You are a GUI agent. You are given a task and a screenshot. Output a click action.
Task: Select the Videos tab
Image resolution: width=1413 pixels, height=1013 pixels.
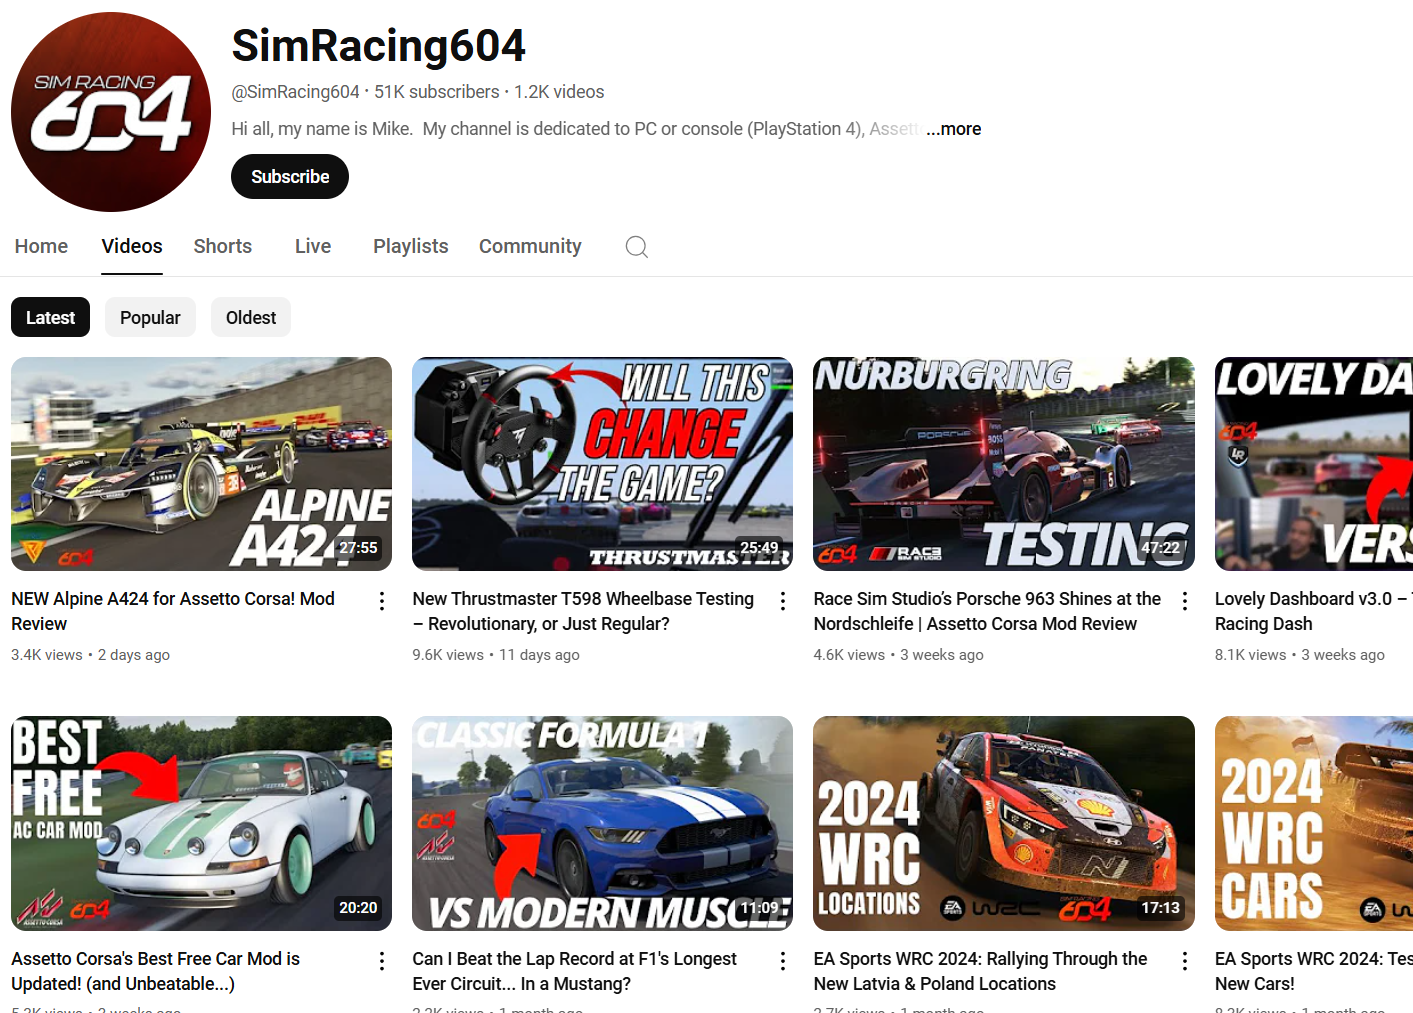pyautogui.click(x=132, y=246)
